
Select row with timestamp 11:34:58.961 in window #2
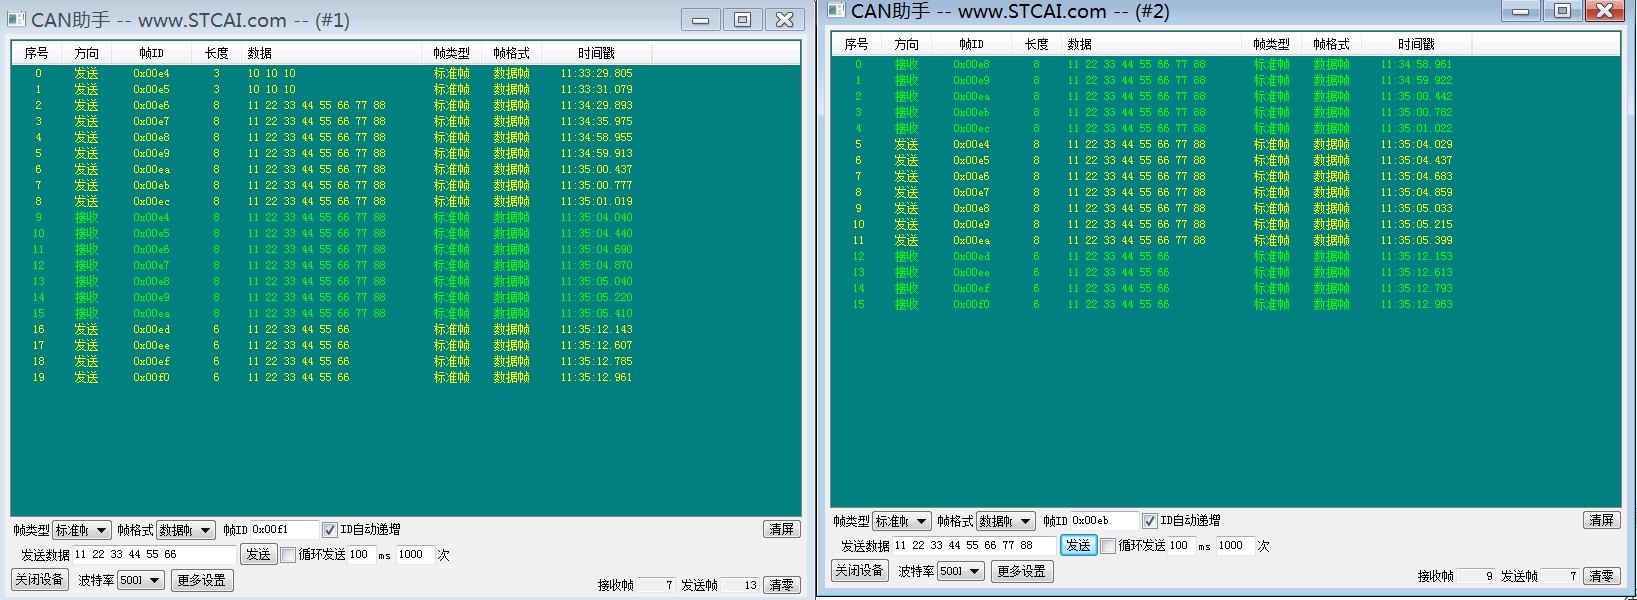pos(1226,64)
